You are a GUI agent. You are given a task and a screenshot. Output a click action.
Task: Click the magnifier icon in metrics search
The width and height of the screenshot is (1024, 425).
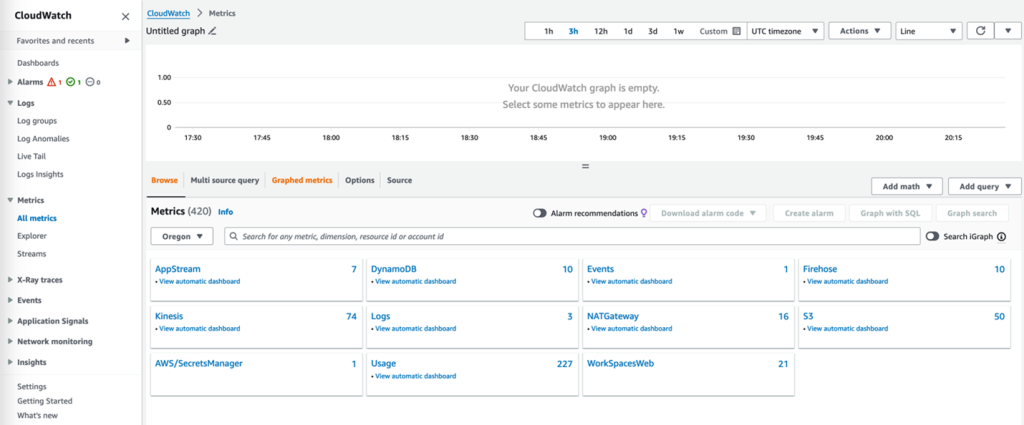pyautogui.click(x=234, y=236)
